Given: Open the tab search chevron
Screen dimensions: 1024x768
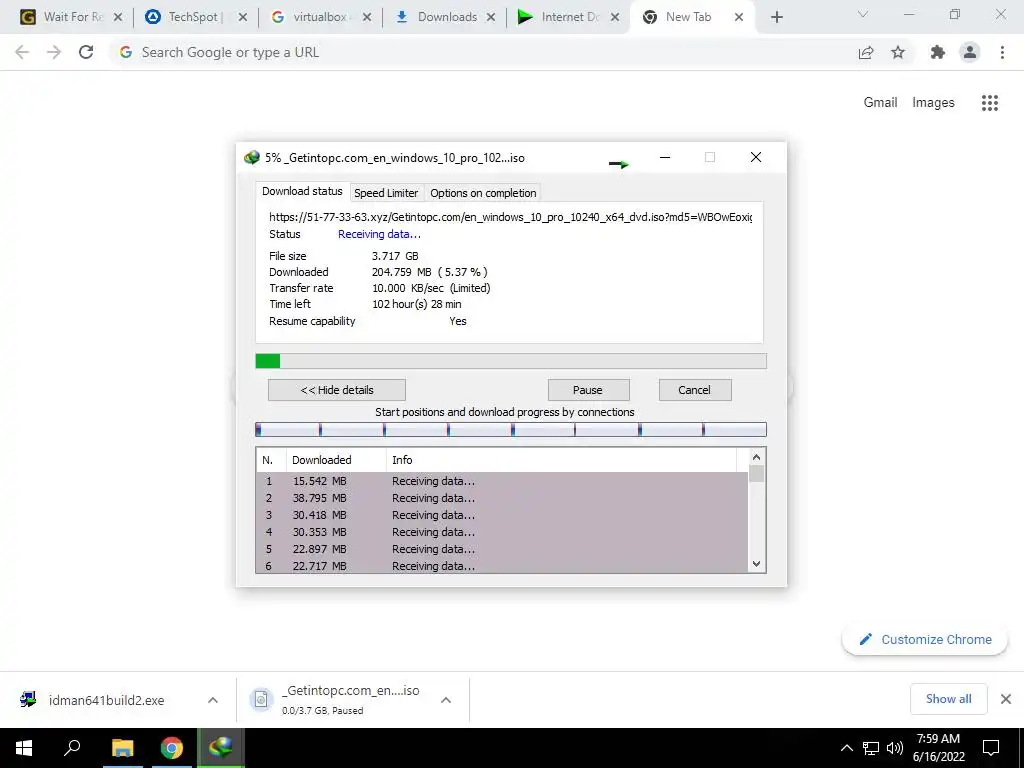Looking at the screenshot, I should tap(863, 14).
